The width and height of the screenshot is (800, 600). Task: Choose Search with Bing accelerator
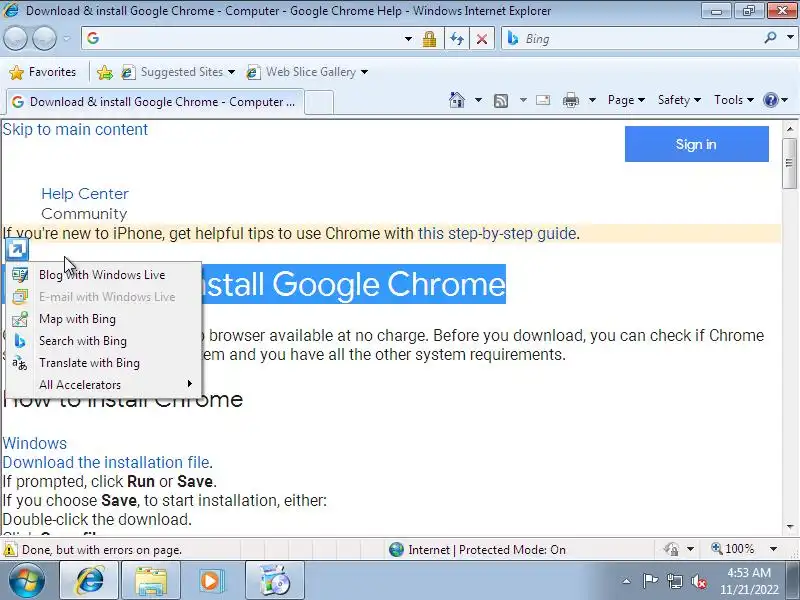pyautogui.click(x=104, y=341)
